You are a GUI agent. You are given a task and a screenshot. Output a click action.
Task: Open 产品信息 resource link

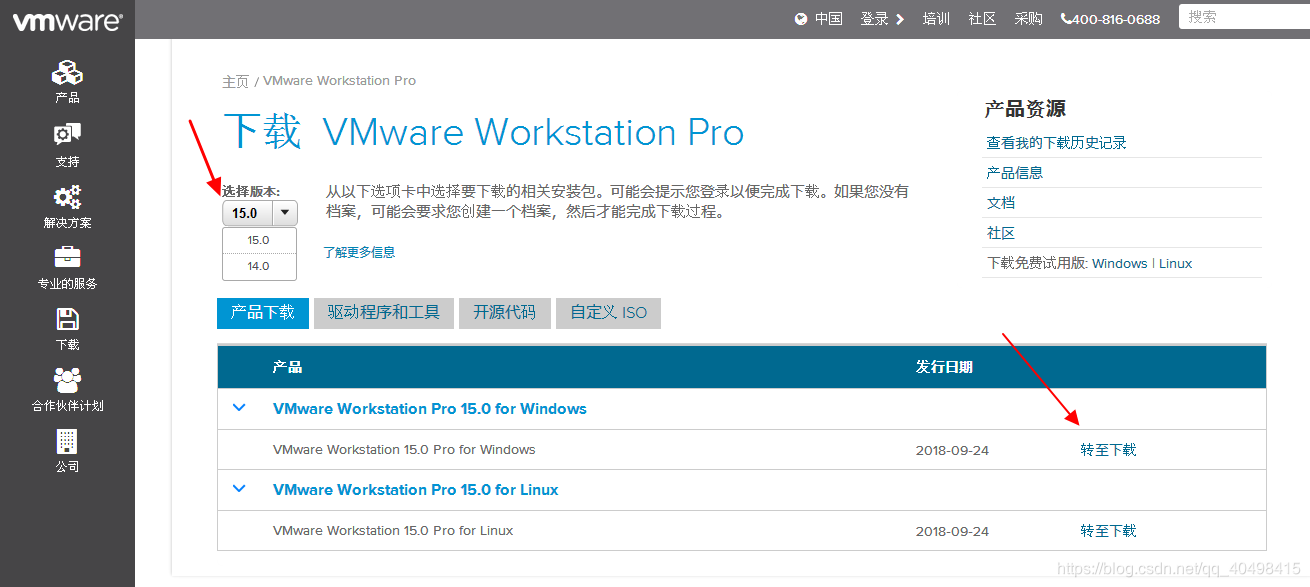(1014, 173)
